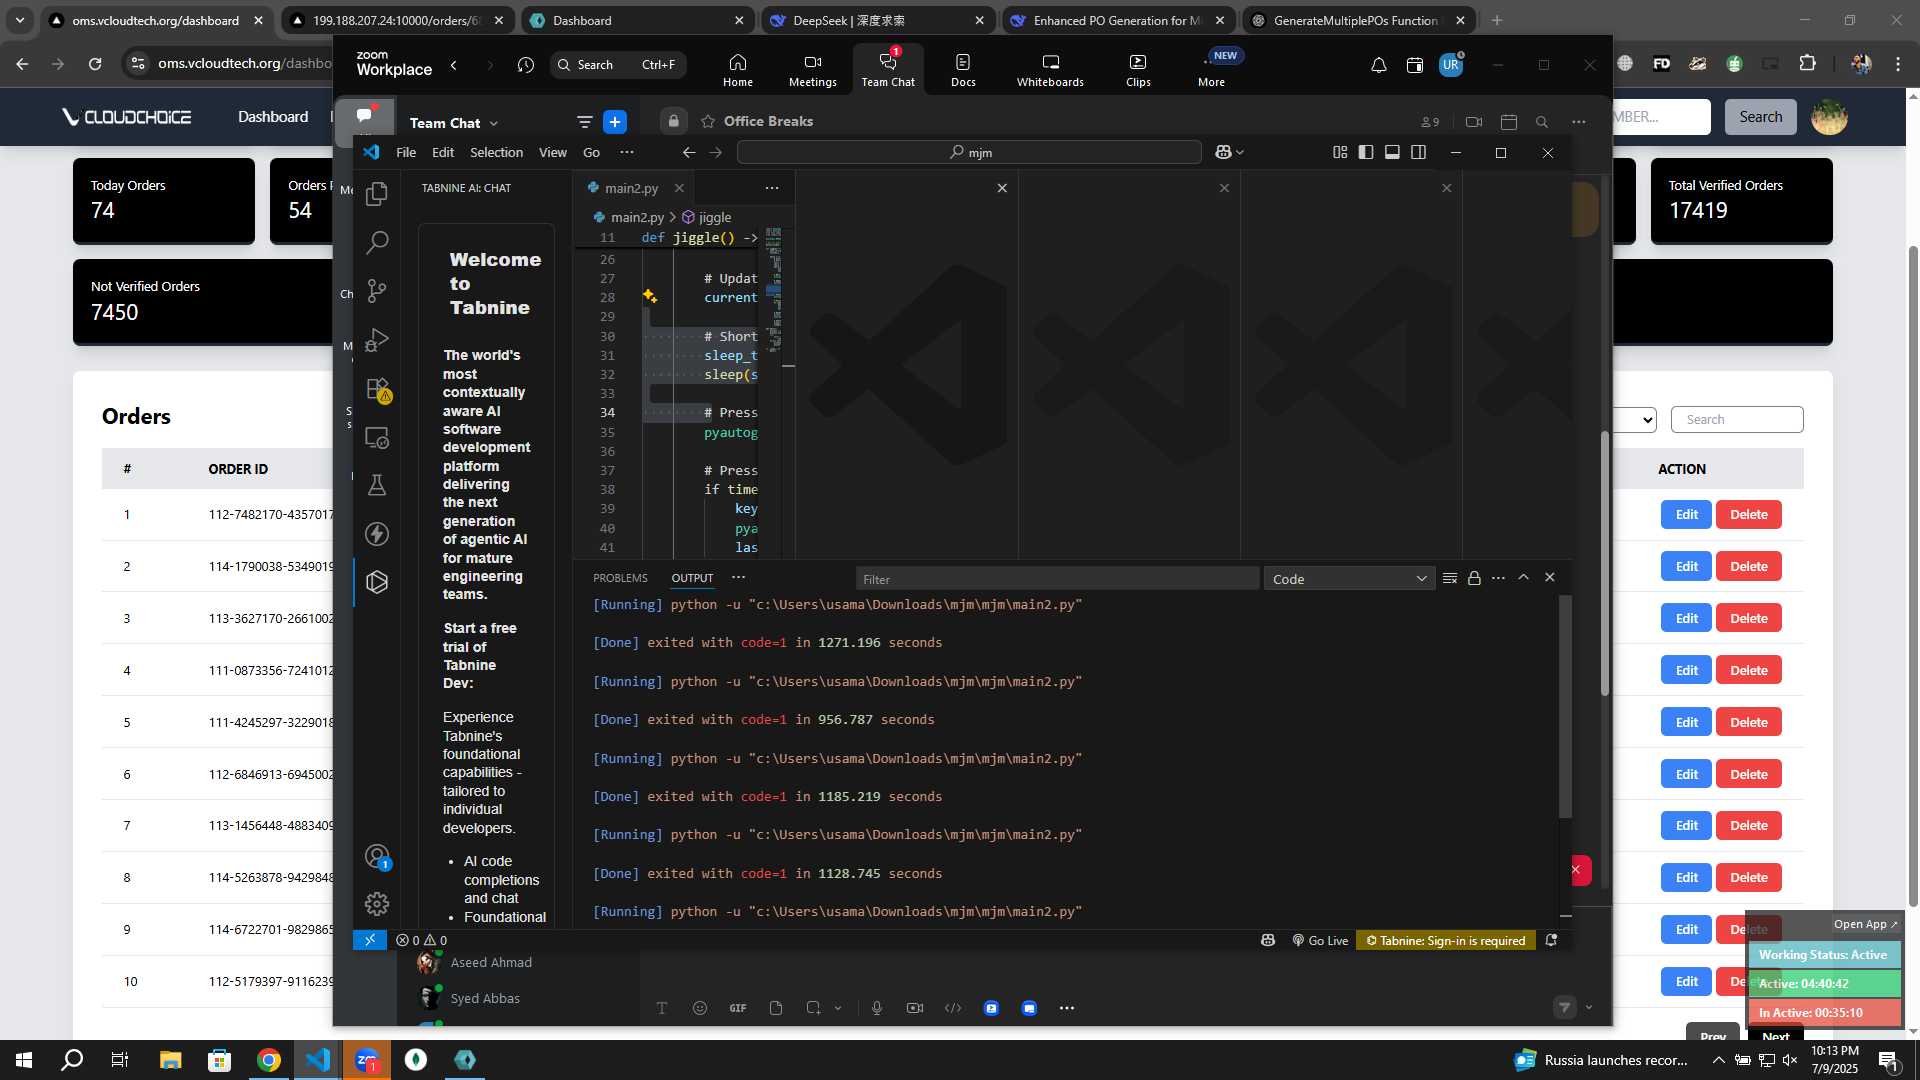Insert code snippet in Zoom chat
The width and height of the screenshot is (1920, 1080).
tap(953, 1008)
